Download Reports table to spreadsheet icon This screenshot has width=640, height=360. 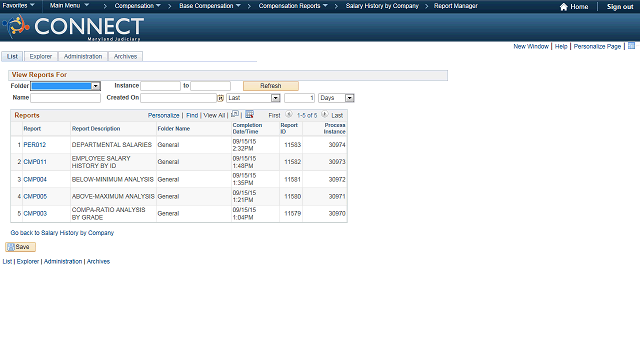click(249, 114)
